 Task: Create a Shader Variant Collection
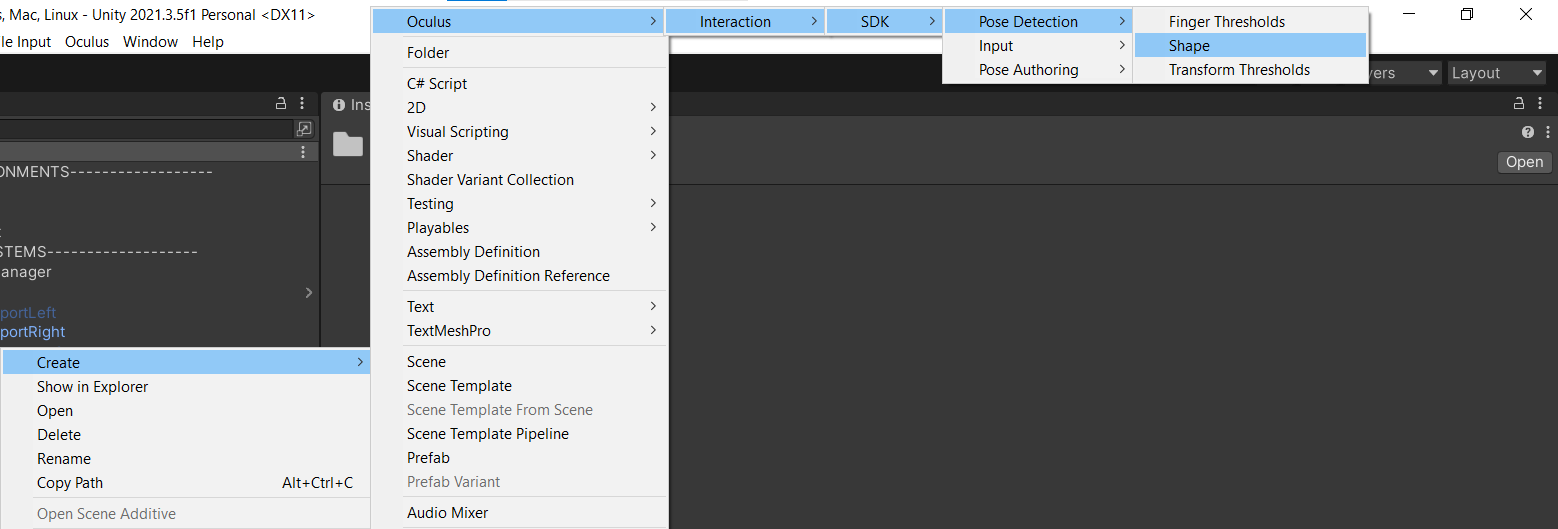(x=518, y=180)
